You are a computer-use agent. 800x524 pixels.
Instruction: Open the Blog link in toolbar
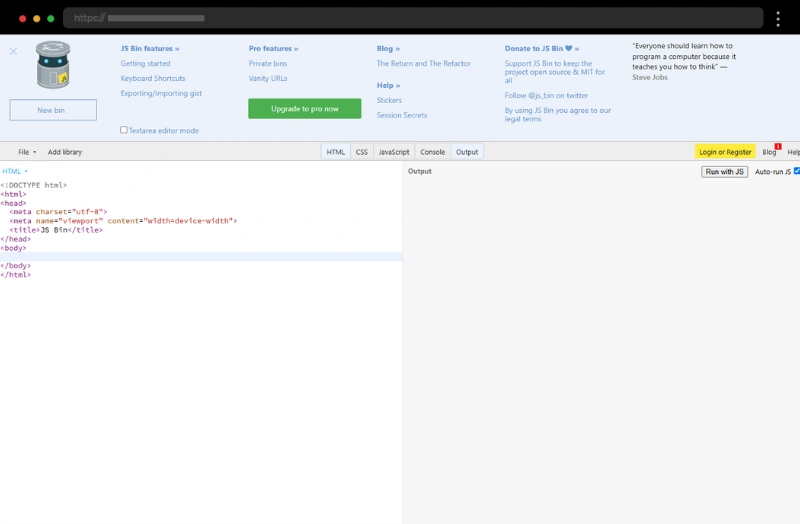tap(769, 152)
